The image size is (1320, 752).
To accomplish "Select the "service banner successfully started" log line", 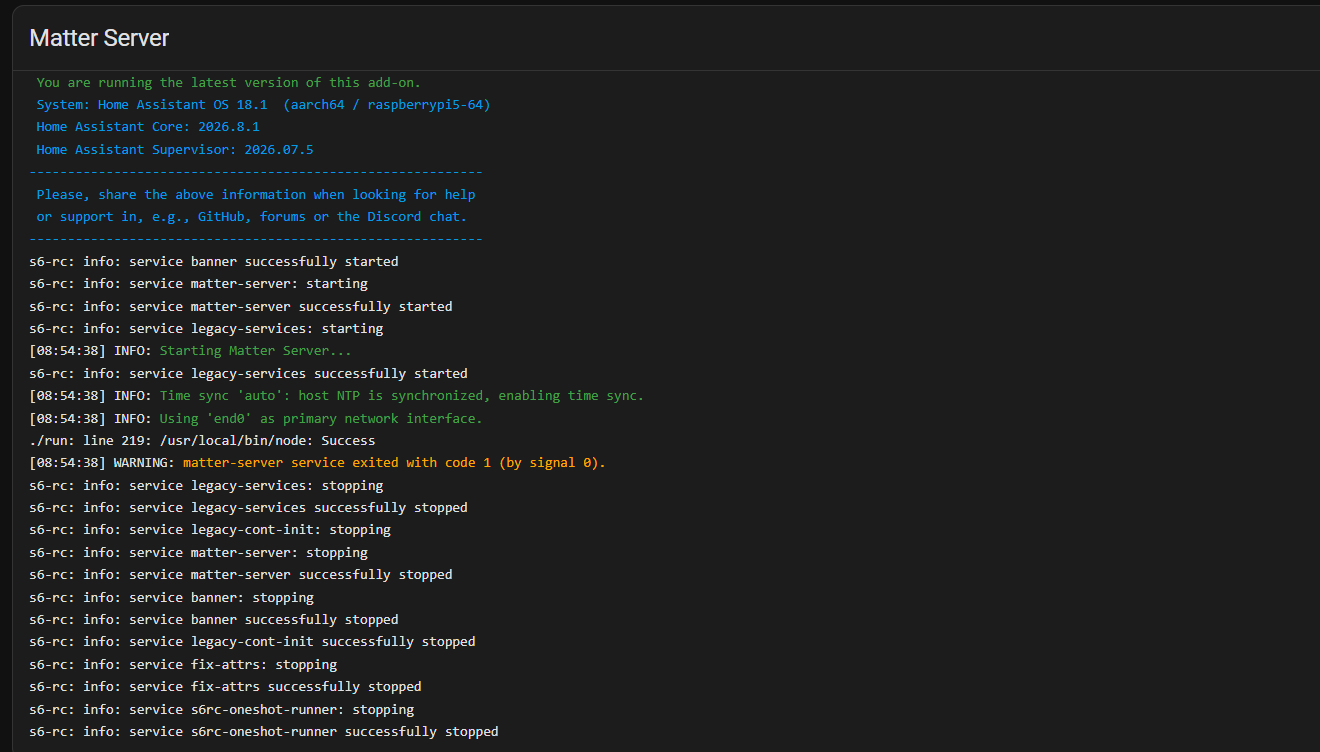I will (x=214, y=261).
